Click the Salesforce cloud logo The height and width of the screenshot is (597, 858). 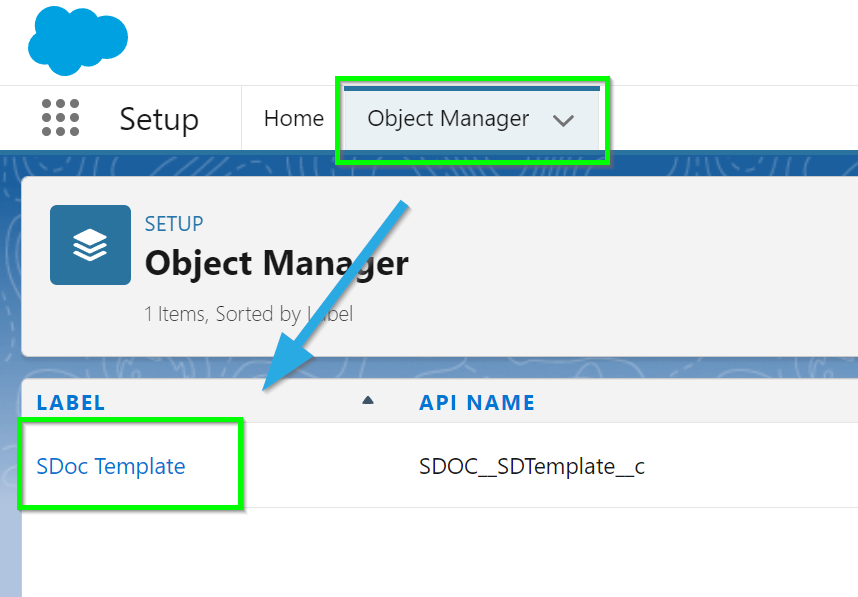[x=78, y=40]
